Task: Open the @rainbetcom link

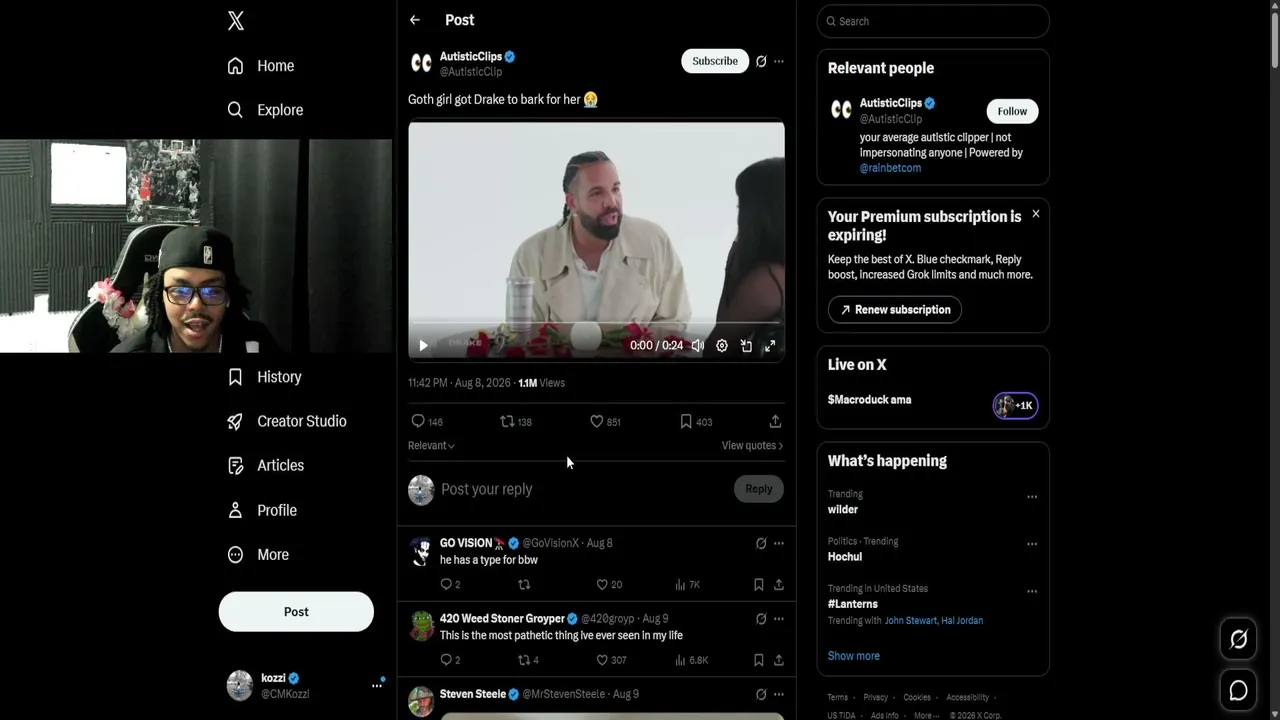Action: [890, 168]
